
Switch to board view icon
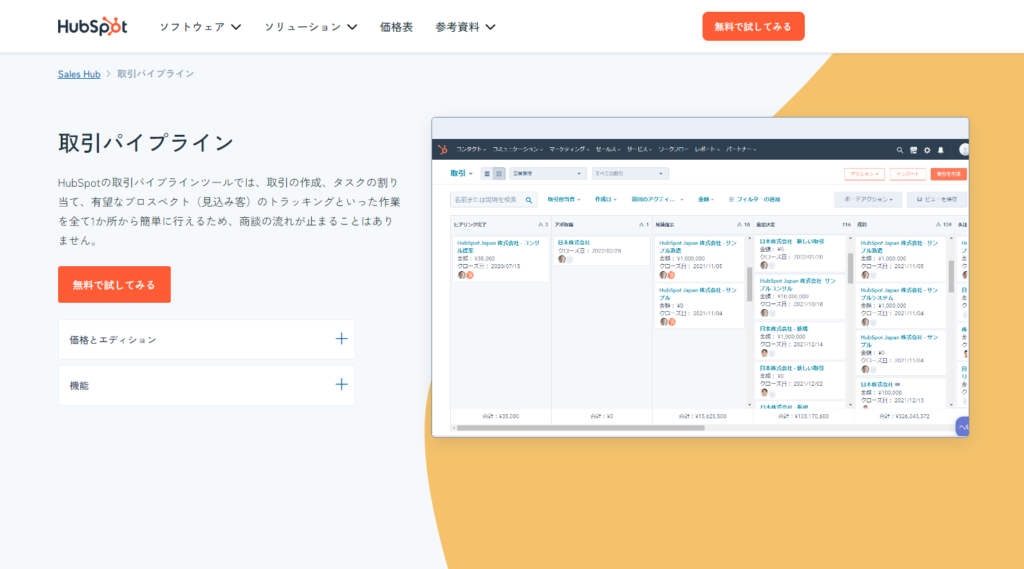499,174
